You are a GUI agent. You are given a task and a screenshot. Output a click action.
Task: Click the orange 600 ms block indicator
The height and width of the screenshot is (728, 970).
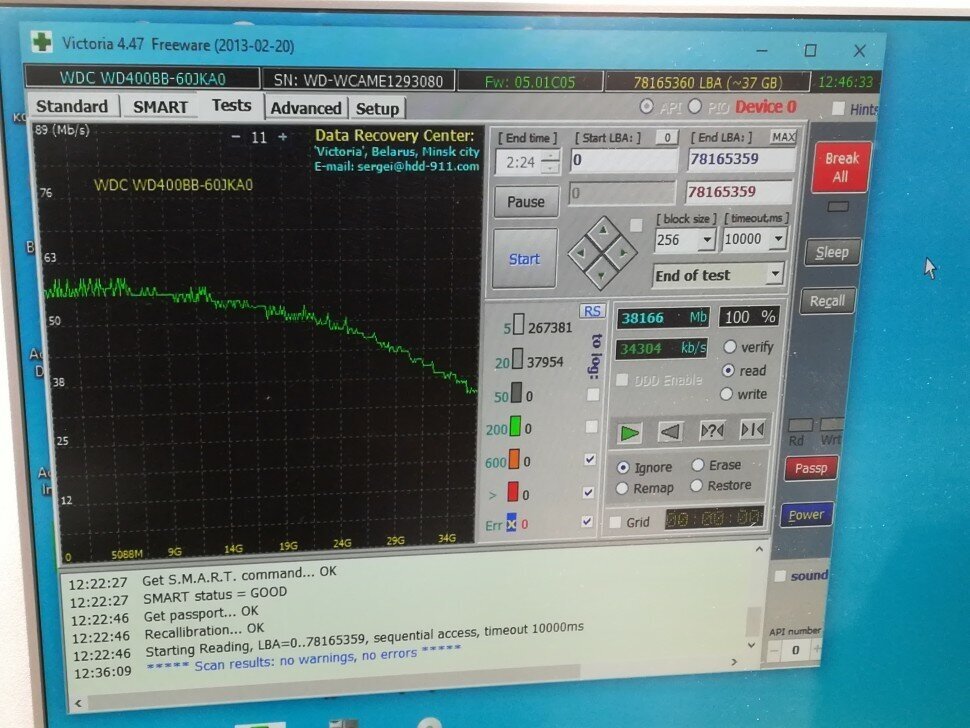tap(514, 459)
